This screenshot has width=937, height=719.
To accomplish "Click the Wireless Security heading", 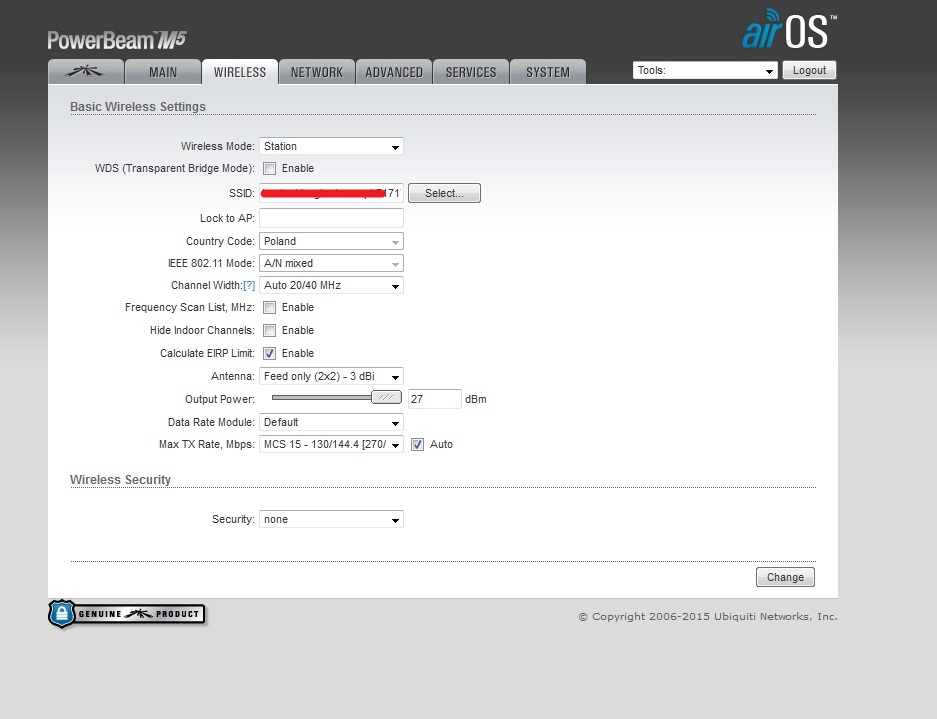I will point(120,479).
